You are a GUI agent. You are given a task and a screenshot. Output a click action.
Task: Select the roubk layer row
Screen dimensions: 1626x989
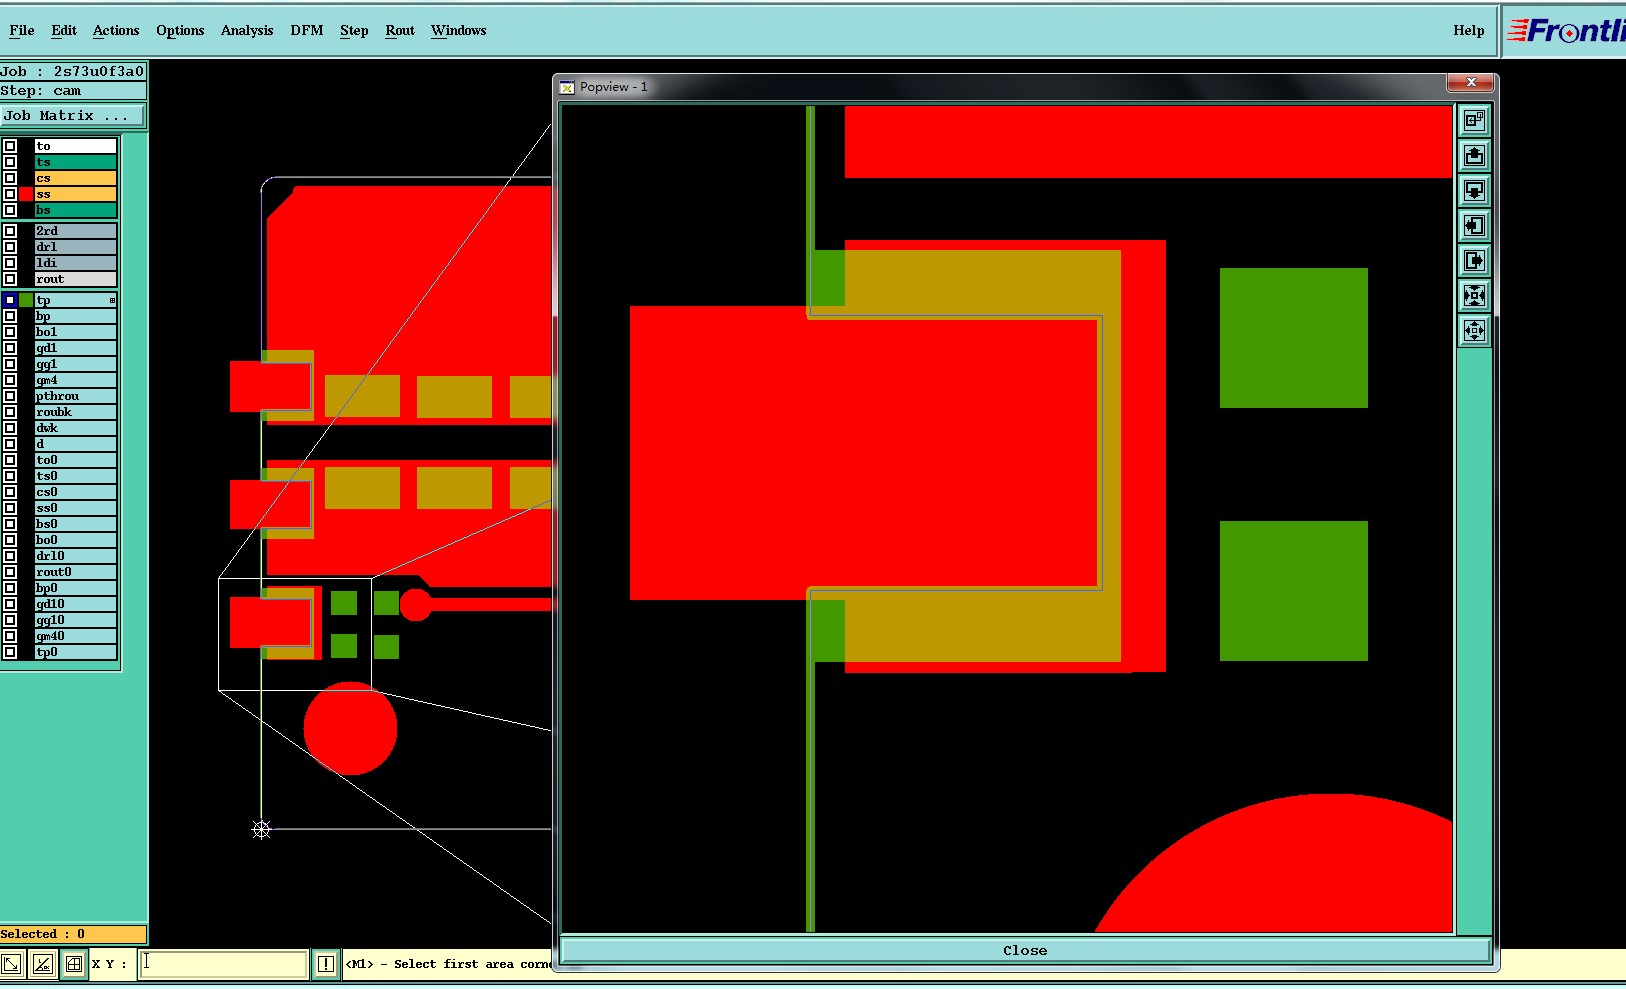click(x=76, y=412)
